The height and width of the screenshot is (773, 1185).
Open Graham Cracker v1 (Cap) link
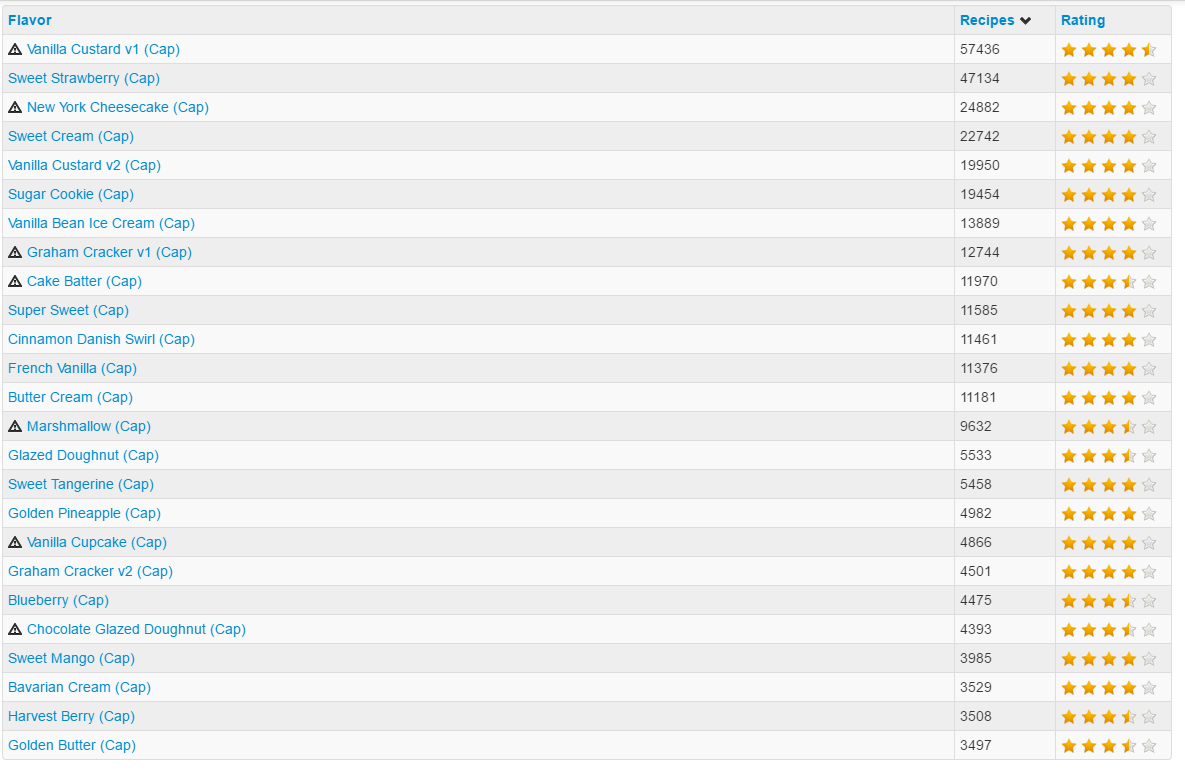coord(109,252)
